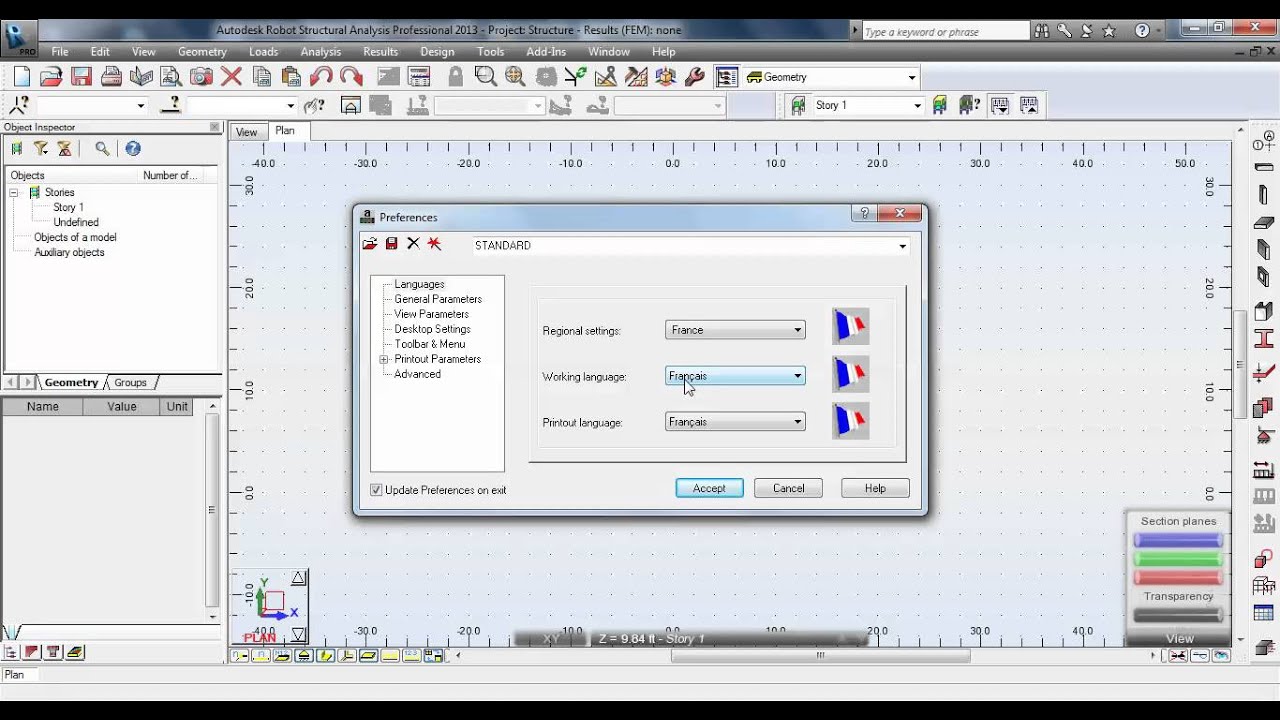
Task: Open a project with the folder icon
Action: [x=51, y=77]
